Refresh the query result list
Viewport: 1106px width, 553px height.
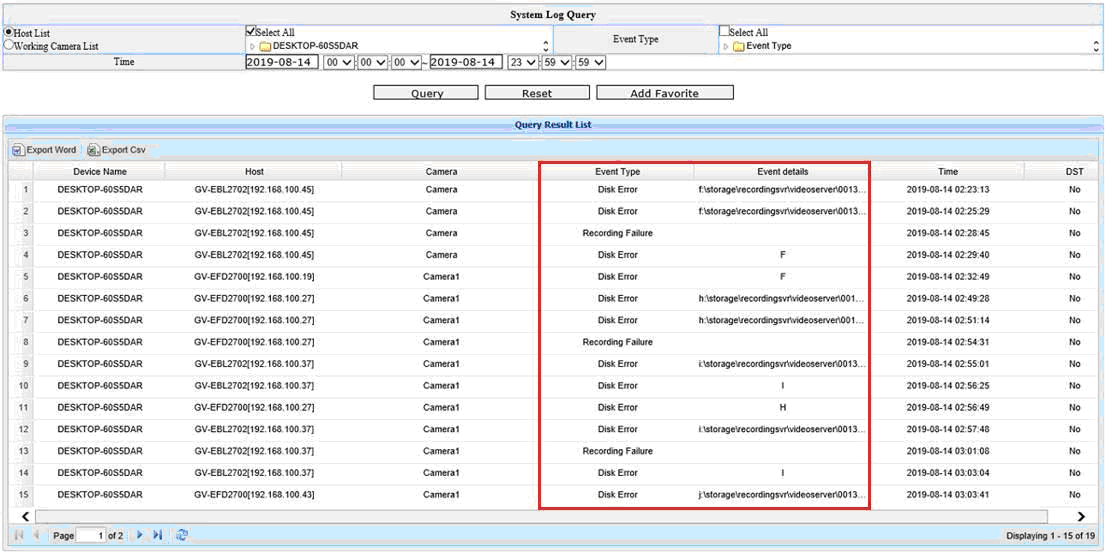click(x=182, y=535)
